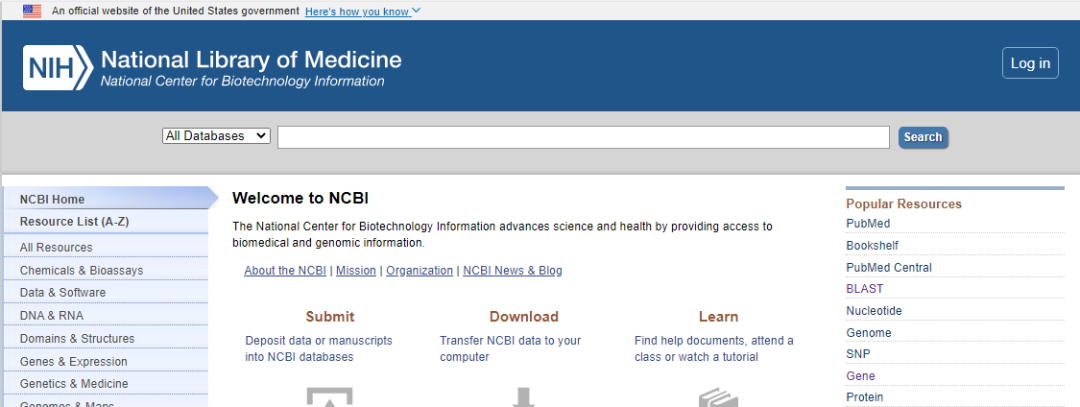Click into the search text field

(583, 137)
